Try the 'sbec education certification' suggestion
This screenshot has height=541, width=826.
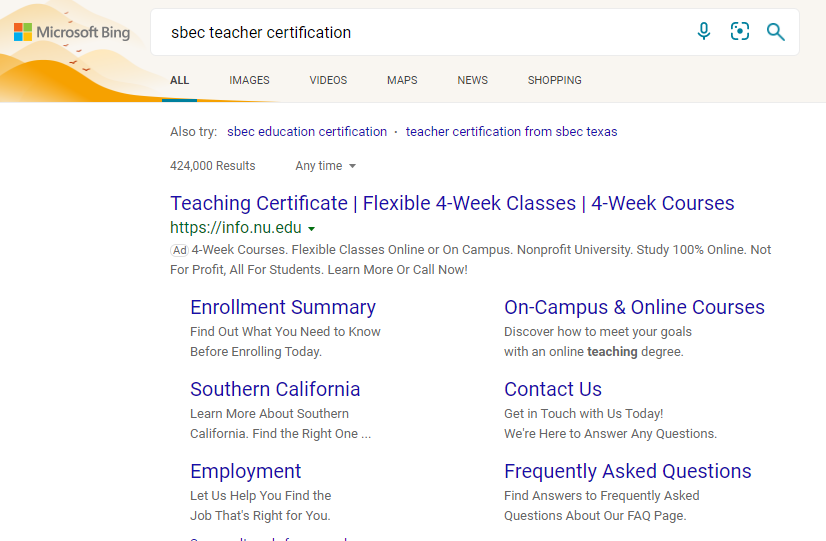[307, 132]
